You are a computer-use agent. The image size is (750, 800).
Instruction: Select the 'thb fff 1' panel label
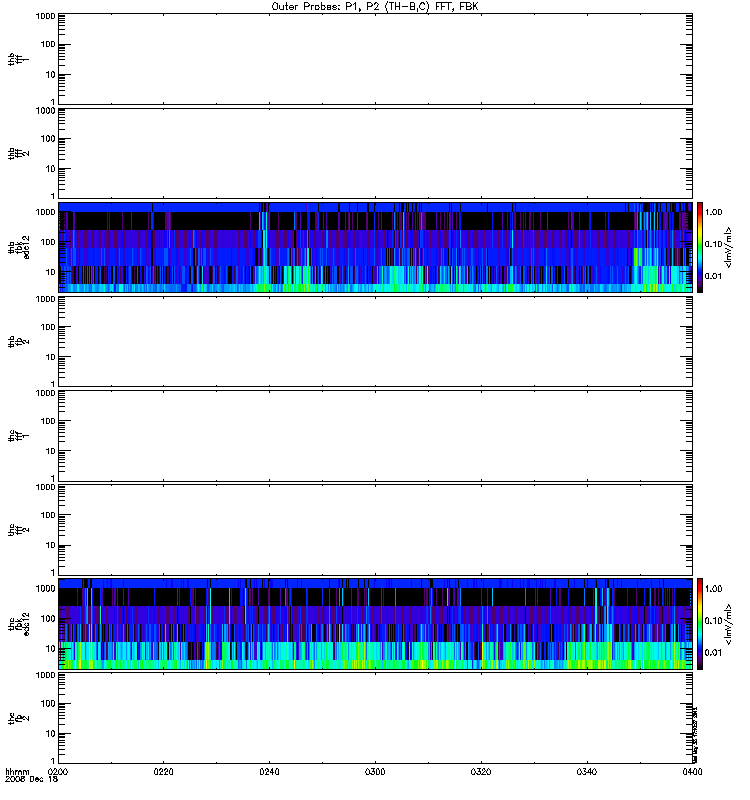click(x=18, y=59)
